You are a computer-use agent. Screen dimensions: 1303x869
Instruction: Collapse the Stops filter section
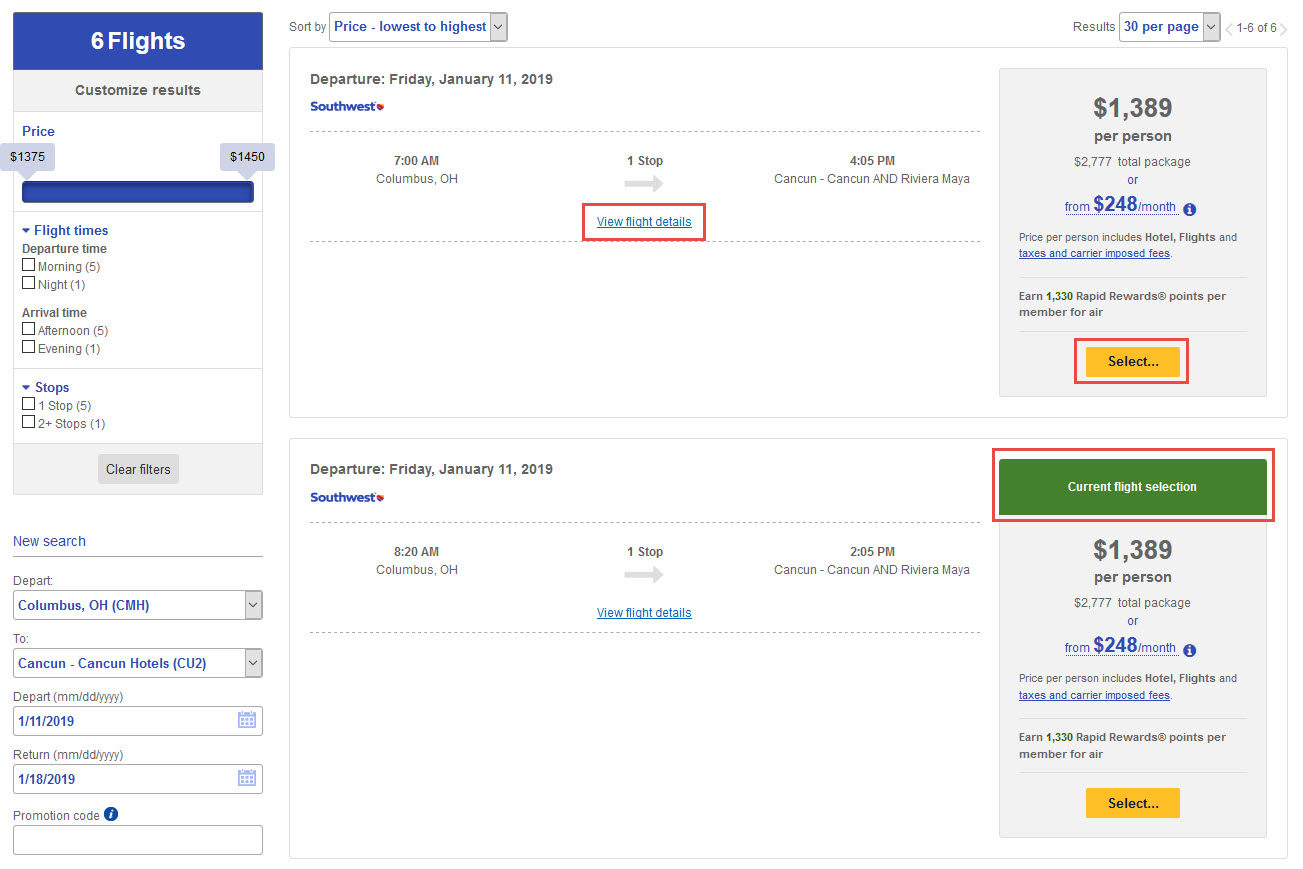click(x=46, y=387)
